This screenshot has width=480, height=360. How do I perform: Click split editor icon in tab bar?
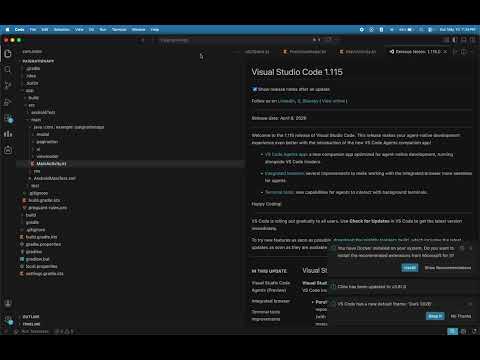click(463, 52)
